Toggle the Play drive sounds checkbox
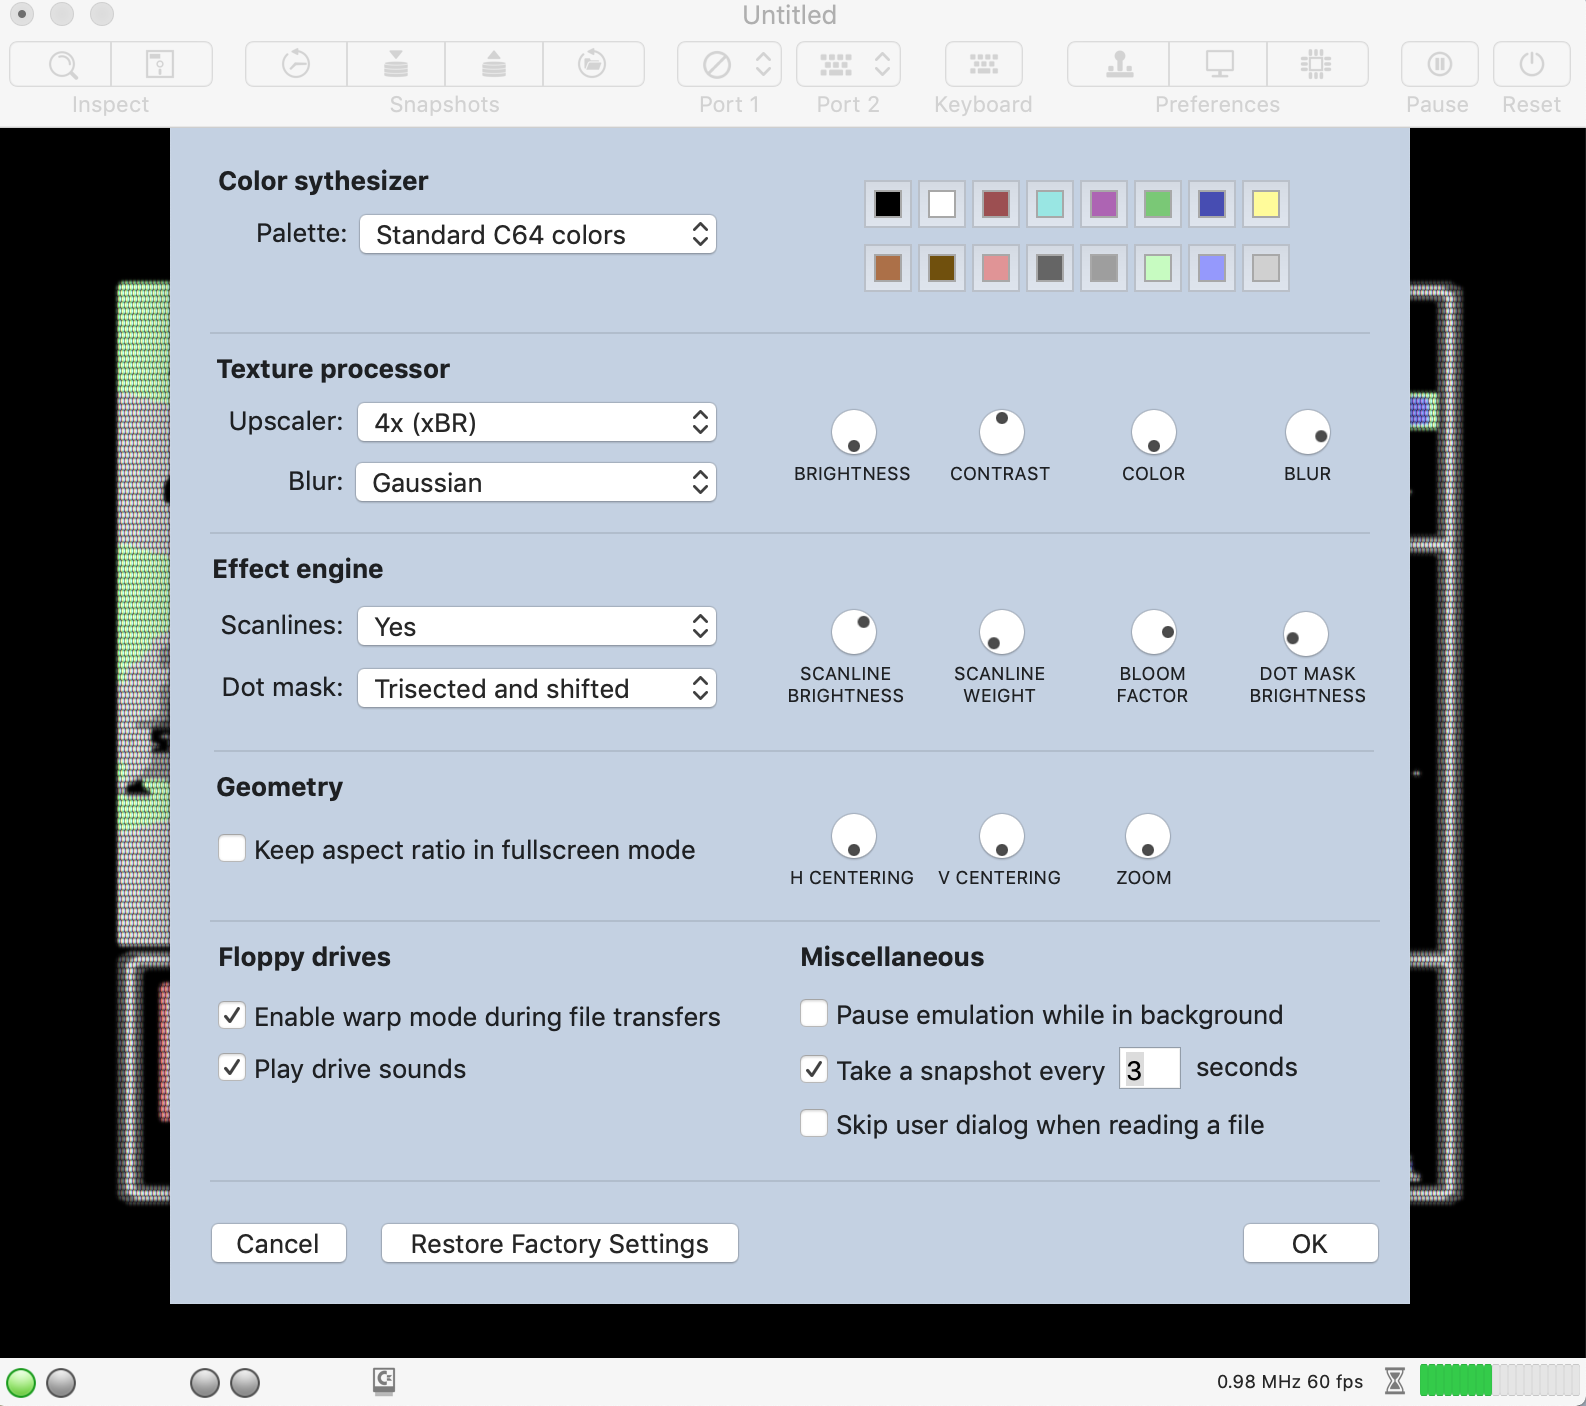 click(232, 1068)
